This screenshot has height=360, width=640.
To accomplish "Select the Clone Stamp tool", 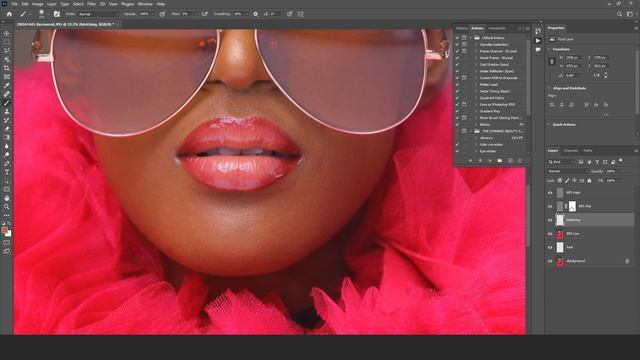I will (x=7, y=111).
